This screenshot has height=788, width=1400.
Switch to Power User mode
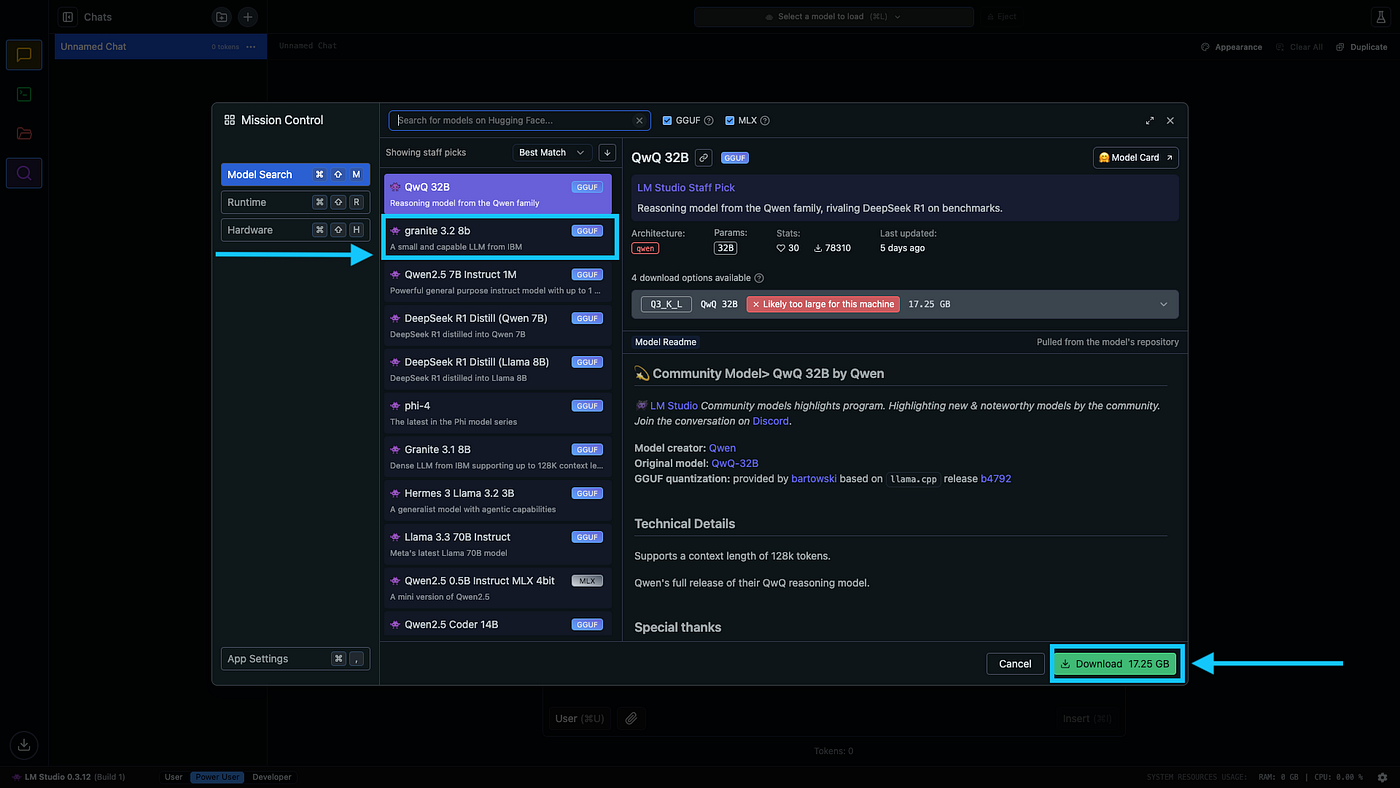click(218, 777)
